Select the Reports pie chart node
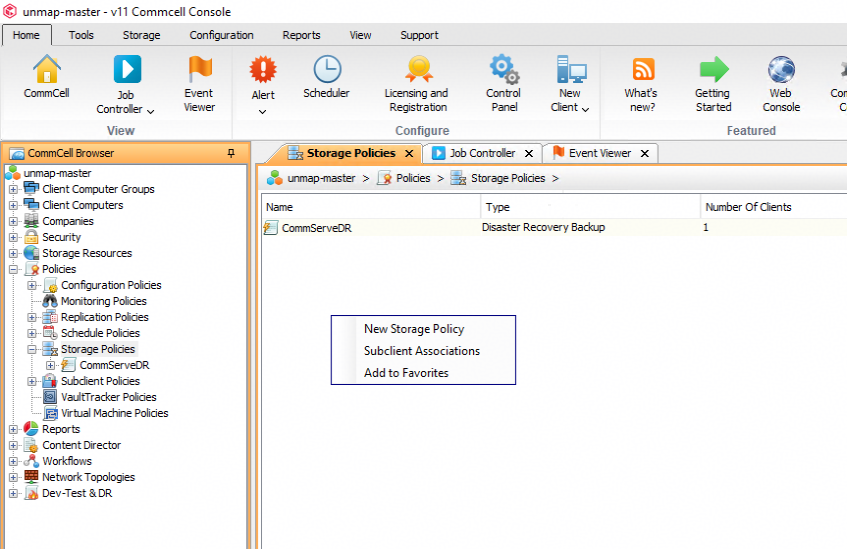This screenshot has height=549, width=847. [x=31, y=429]
